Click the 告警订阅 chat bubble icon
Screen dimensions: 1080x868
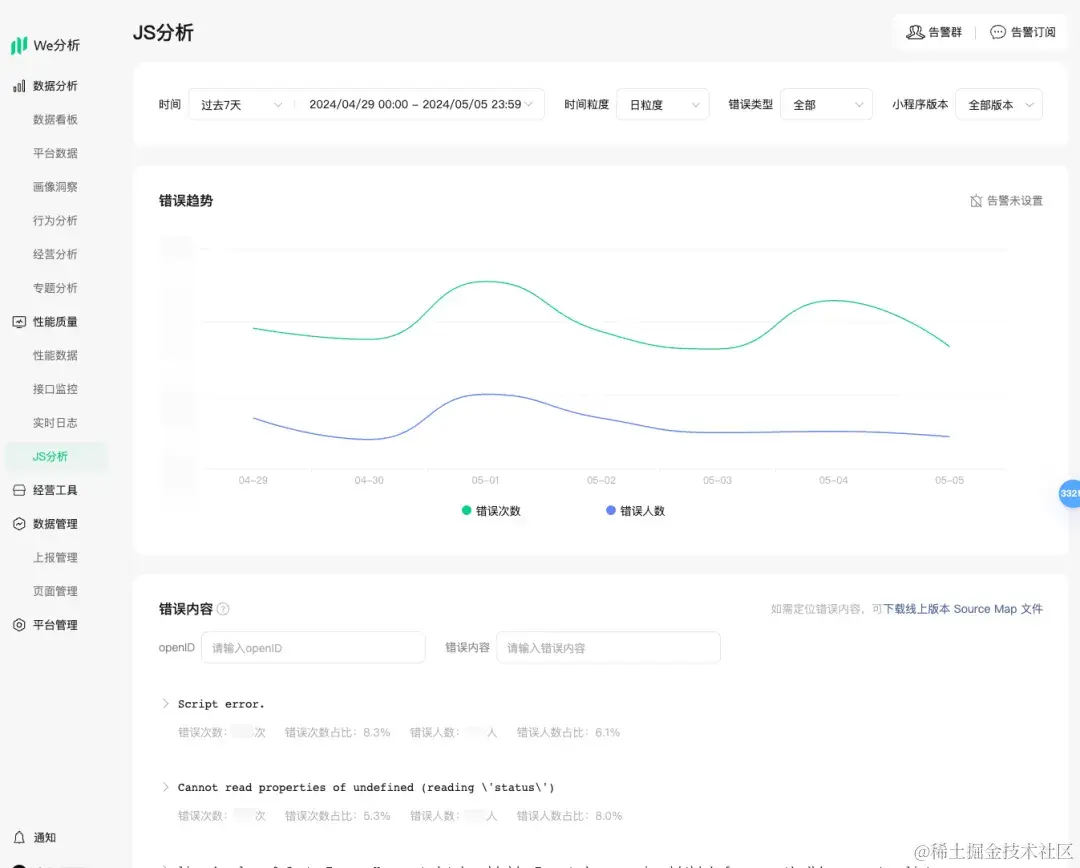click(997, 32)
